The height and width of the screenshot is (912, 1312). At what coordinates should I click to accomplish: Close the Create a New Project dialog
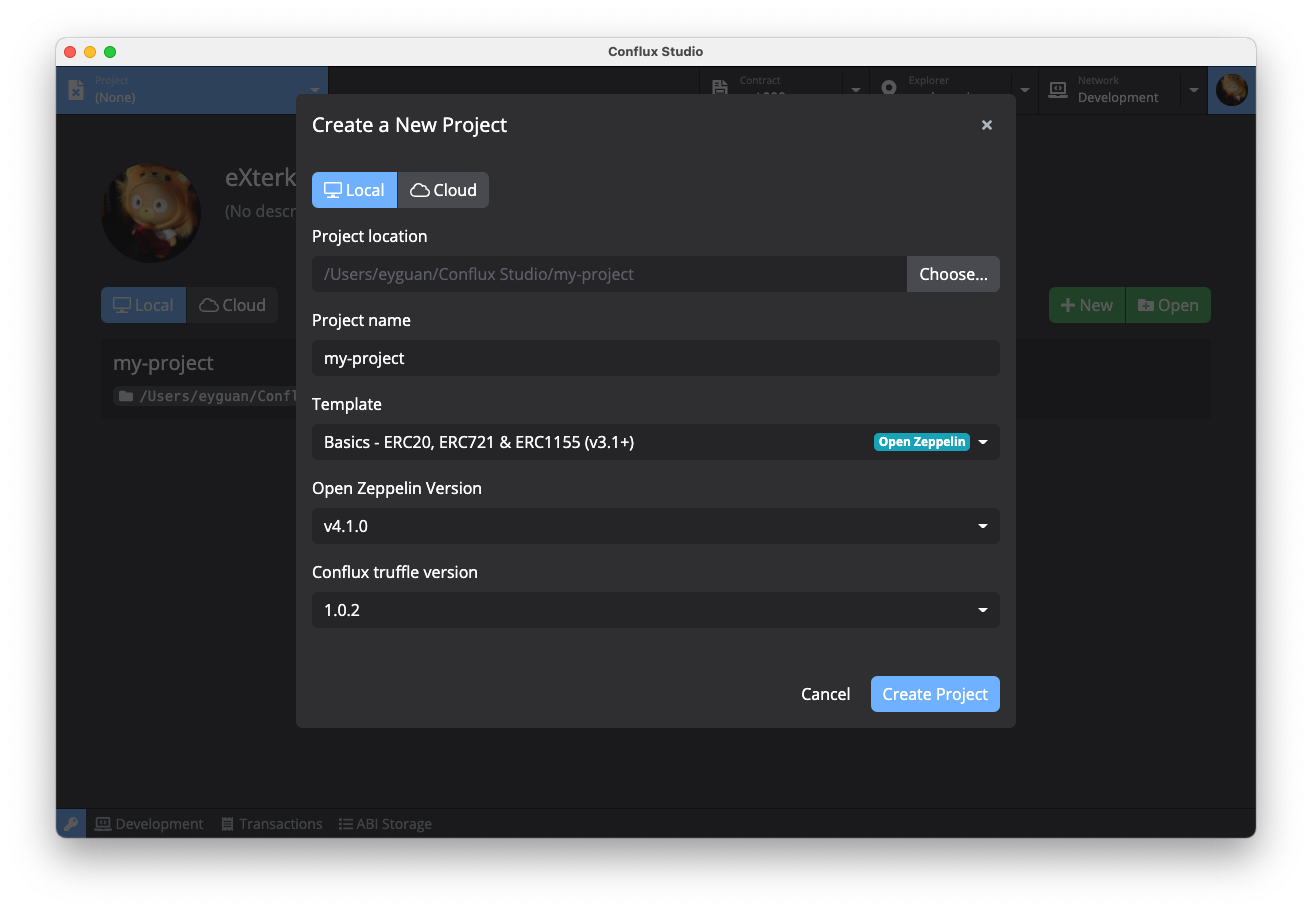[x=986, y=125]
